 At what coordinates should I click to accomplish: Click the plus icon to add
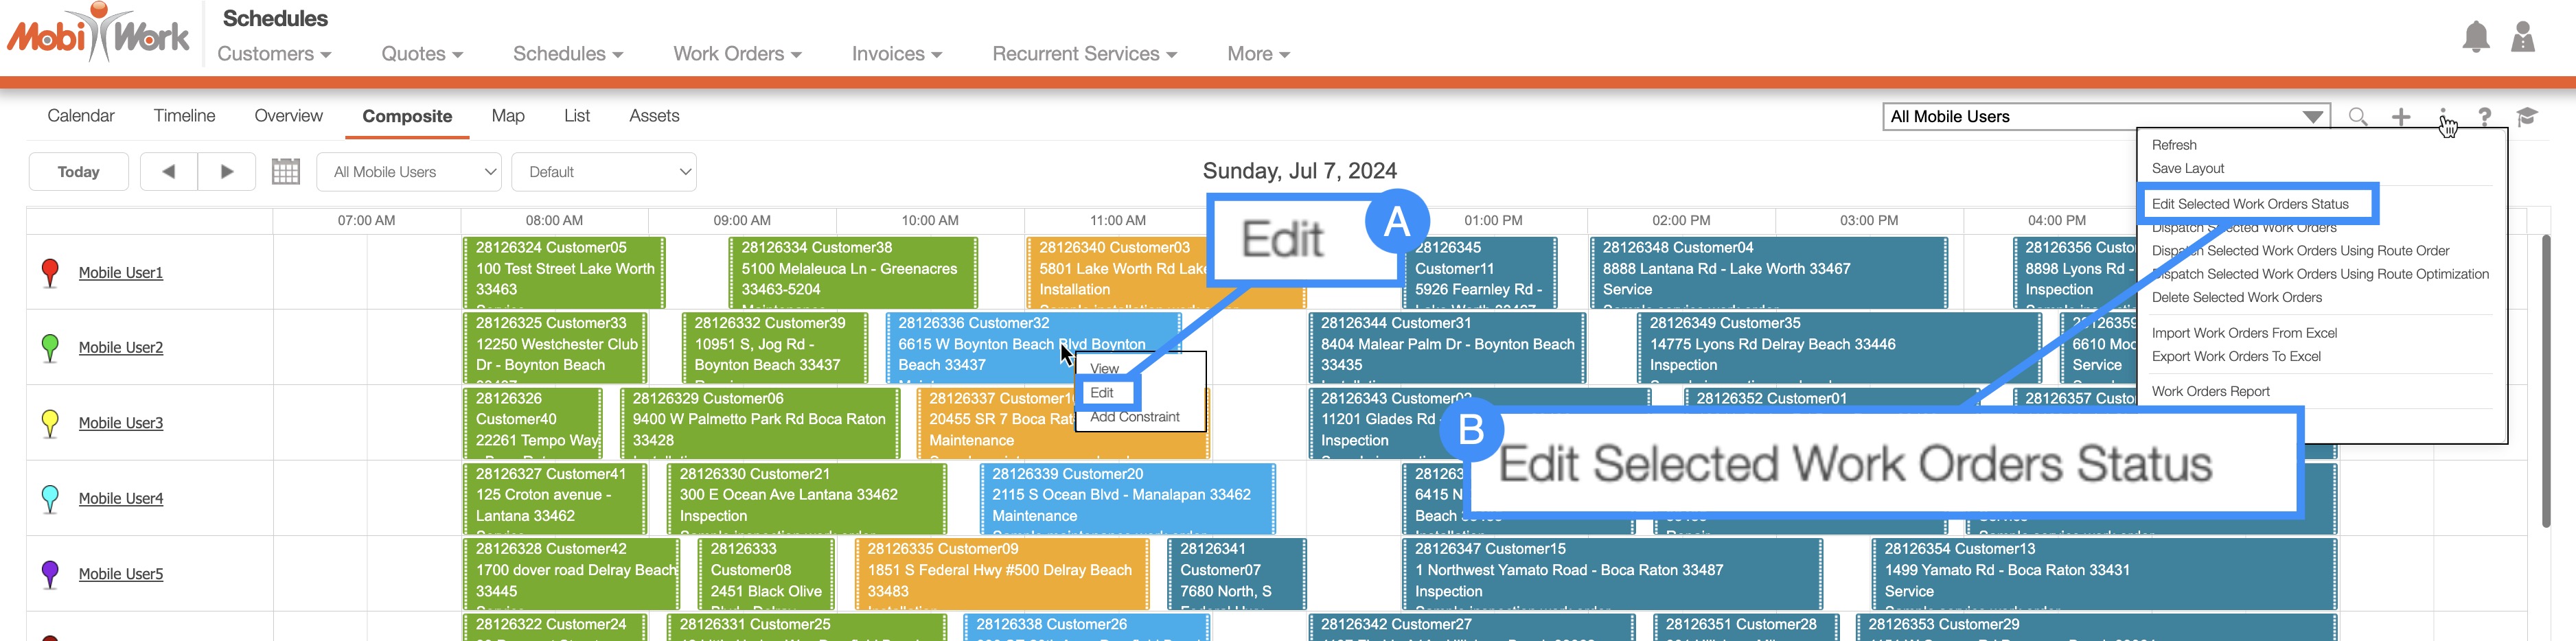tap(2400, 117)
